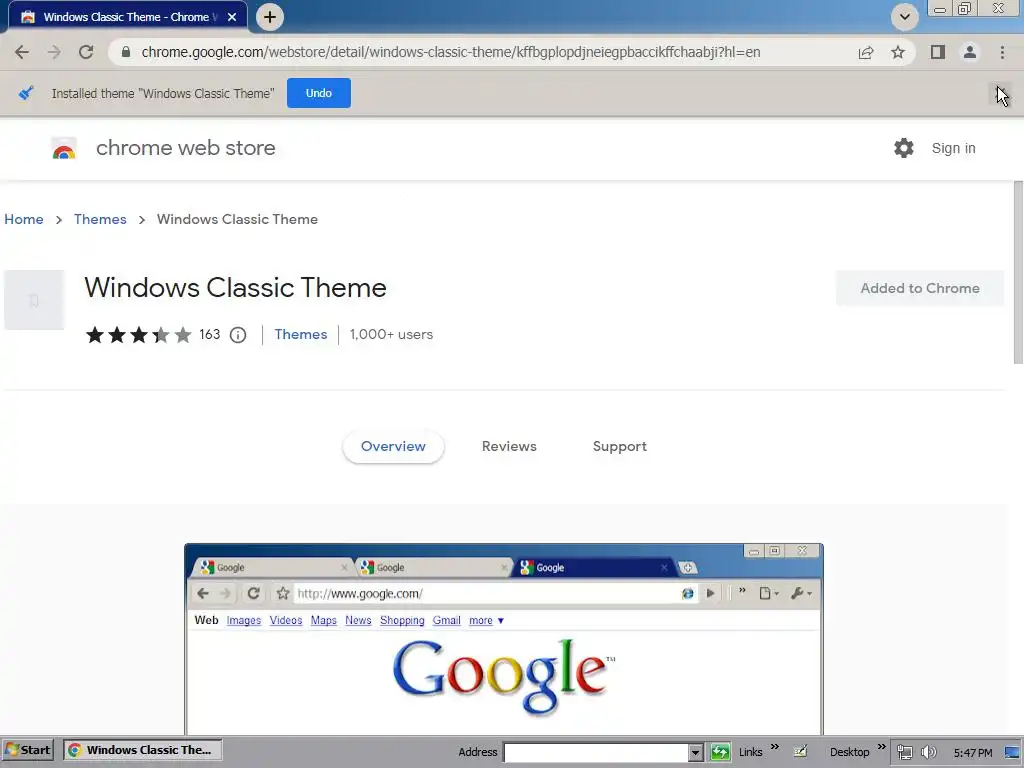Expand the Links toolbar chevron
Image resolution: width=1024 pixels, height=768 pixels.
(x=775, y=747)
